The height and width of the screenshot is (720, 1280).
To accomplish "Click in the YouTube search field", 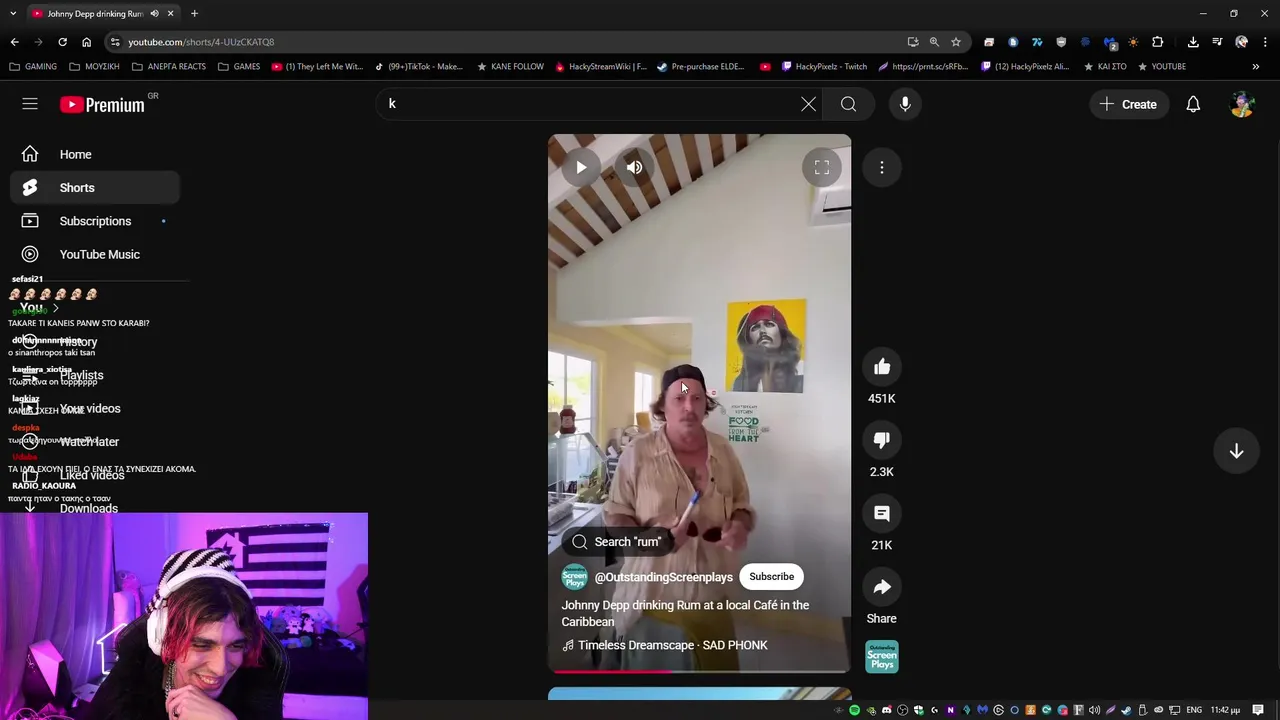I will point(590,104).
